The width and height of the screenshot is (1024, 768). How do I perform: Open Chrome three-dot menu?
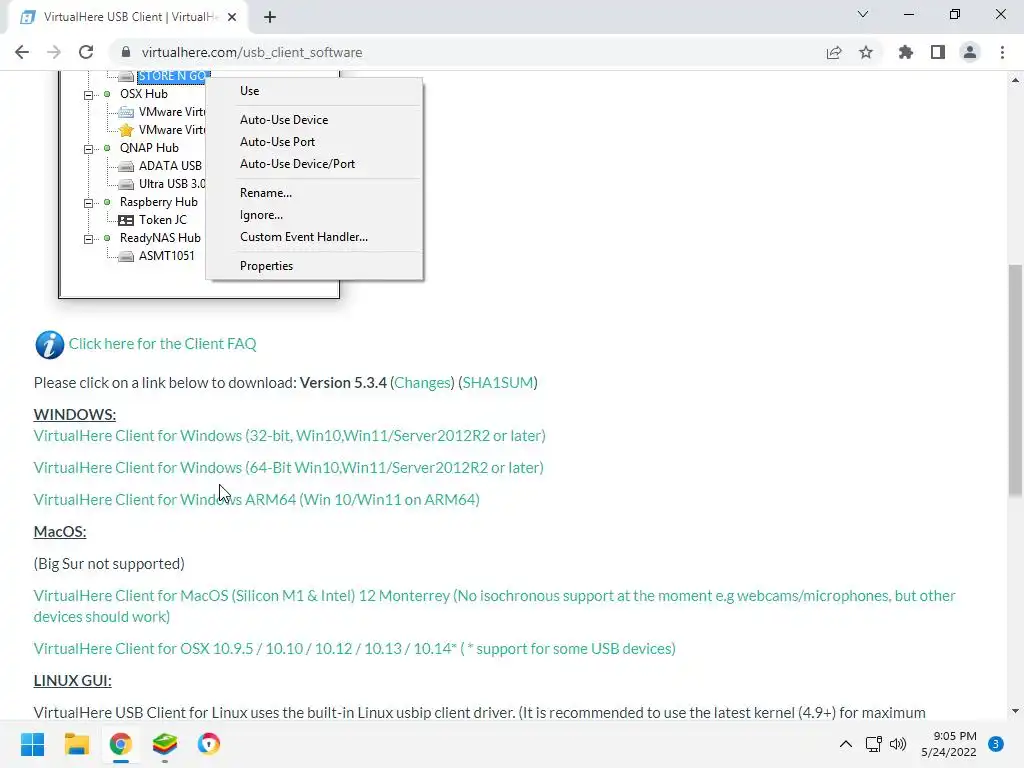tap(1002, 52)
